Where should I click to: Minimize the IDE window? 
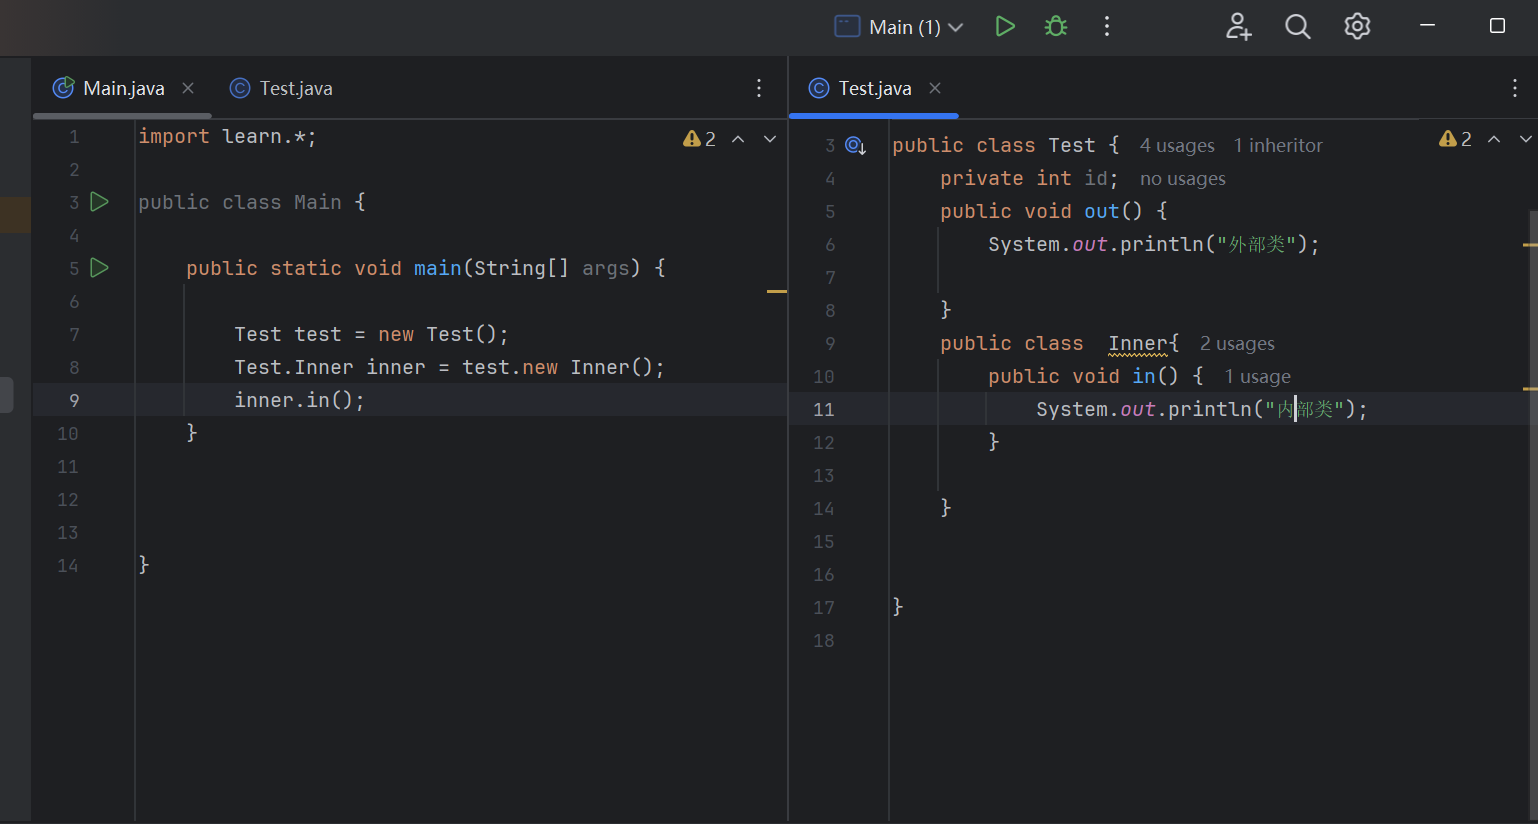1427,26
